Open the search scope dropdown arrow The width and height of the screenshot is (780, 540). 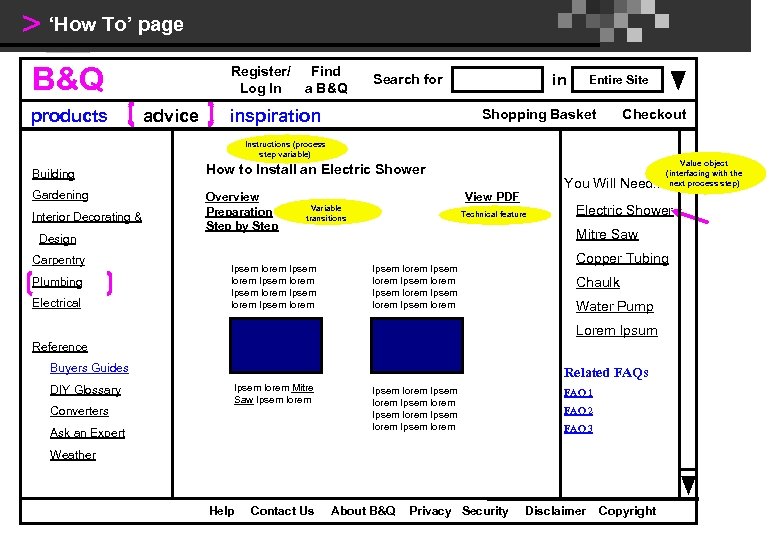[678, 80]
